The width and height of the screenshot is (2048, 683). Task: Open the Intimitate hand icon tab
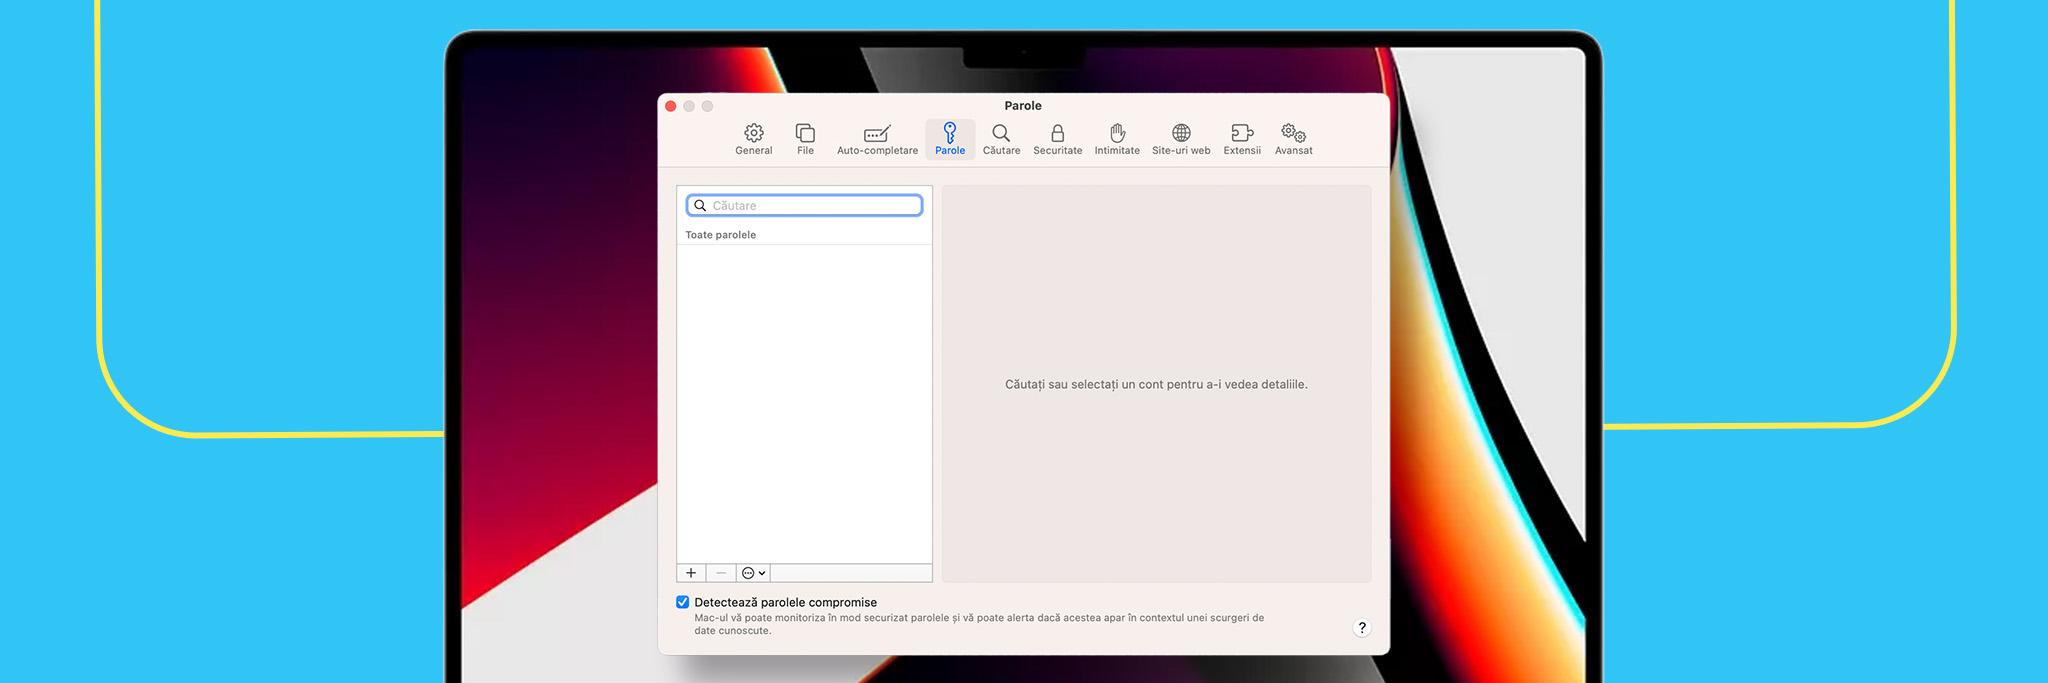1117,139
